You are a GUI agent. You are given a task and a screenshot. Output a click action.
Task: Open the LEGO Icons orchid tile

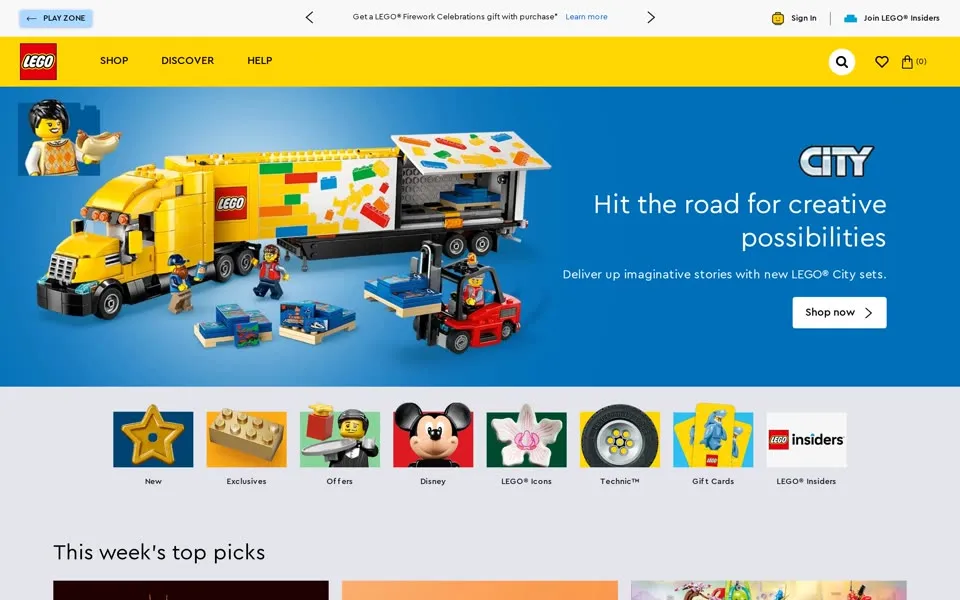[527, 436]
